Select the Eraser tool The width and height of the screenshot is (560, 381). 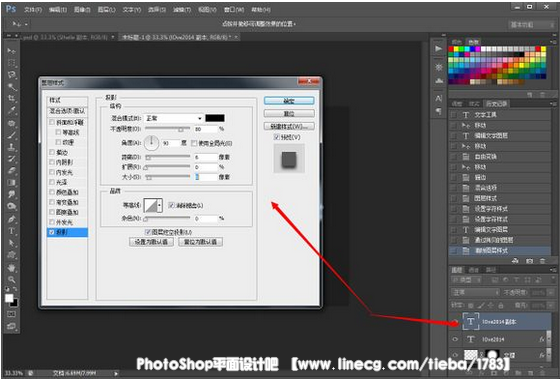(x=12, y=171)
